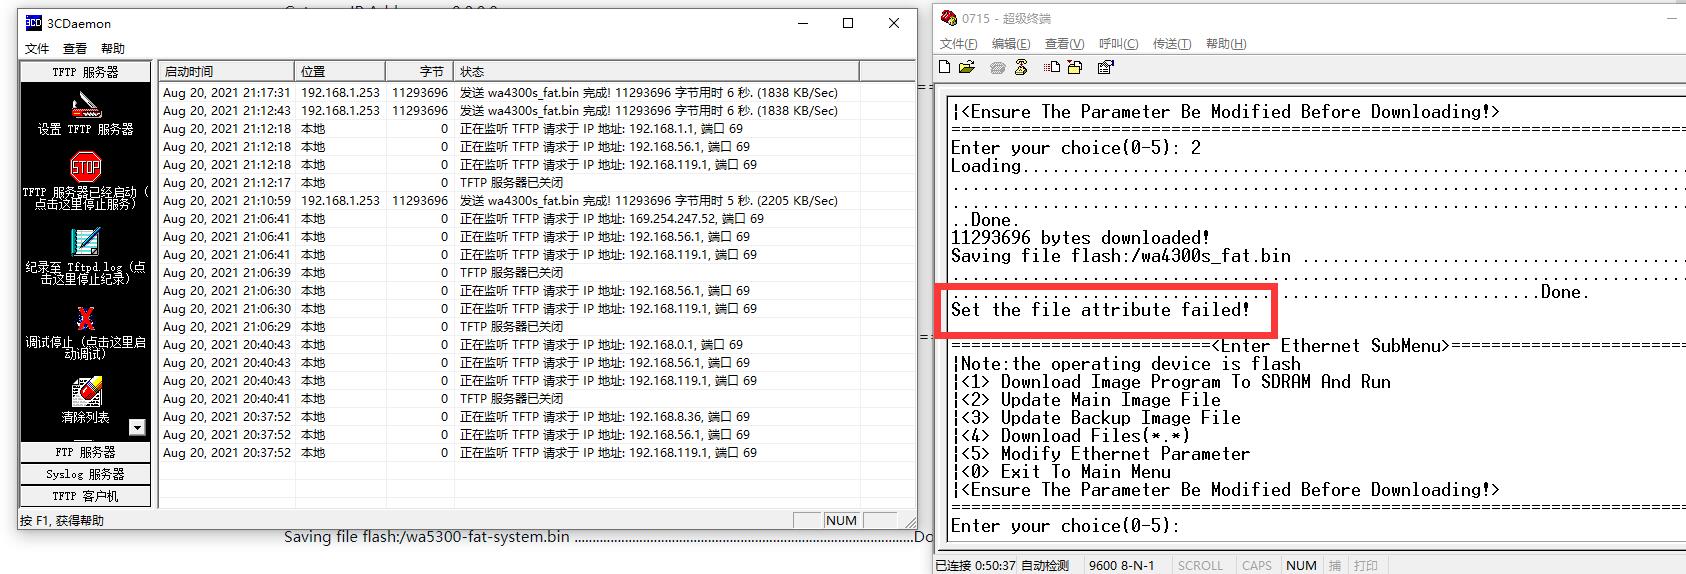Viewport: 1686px width, 574px height.
Task: Click the 'Enter your choice(0-5):' prompt line at the bottom
Action: [x=1065, y=526]
